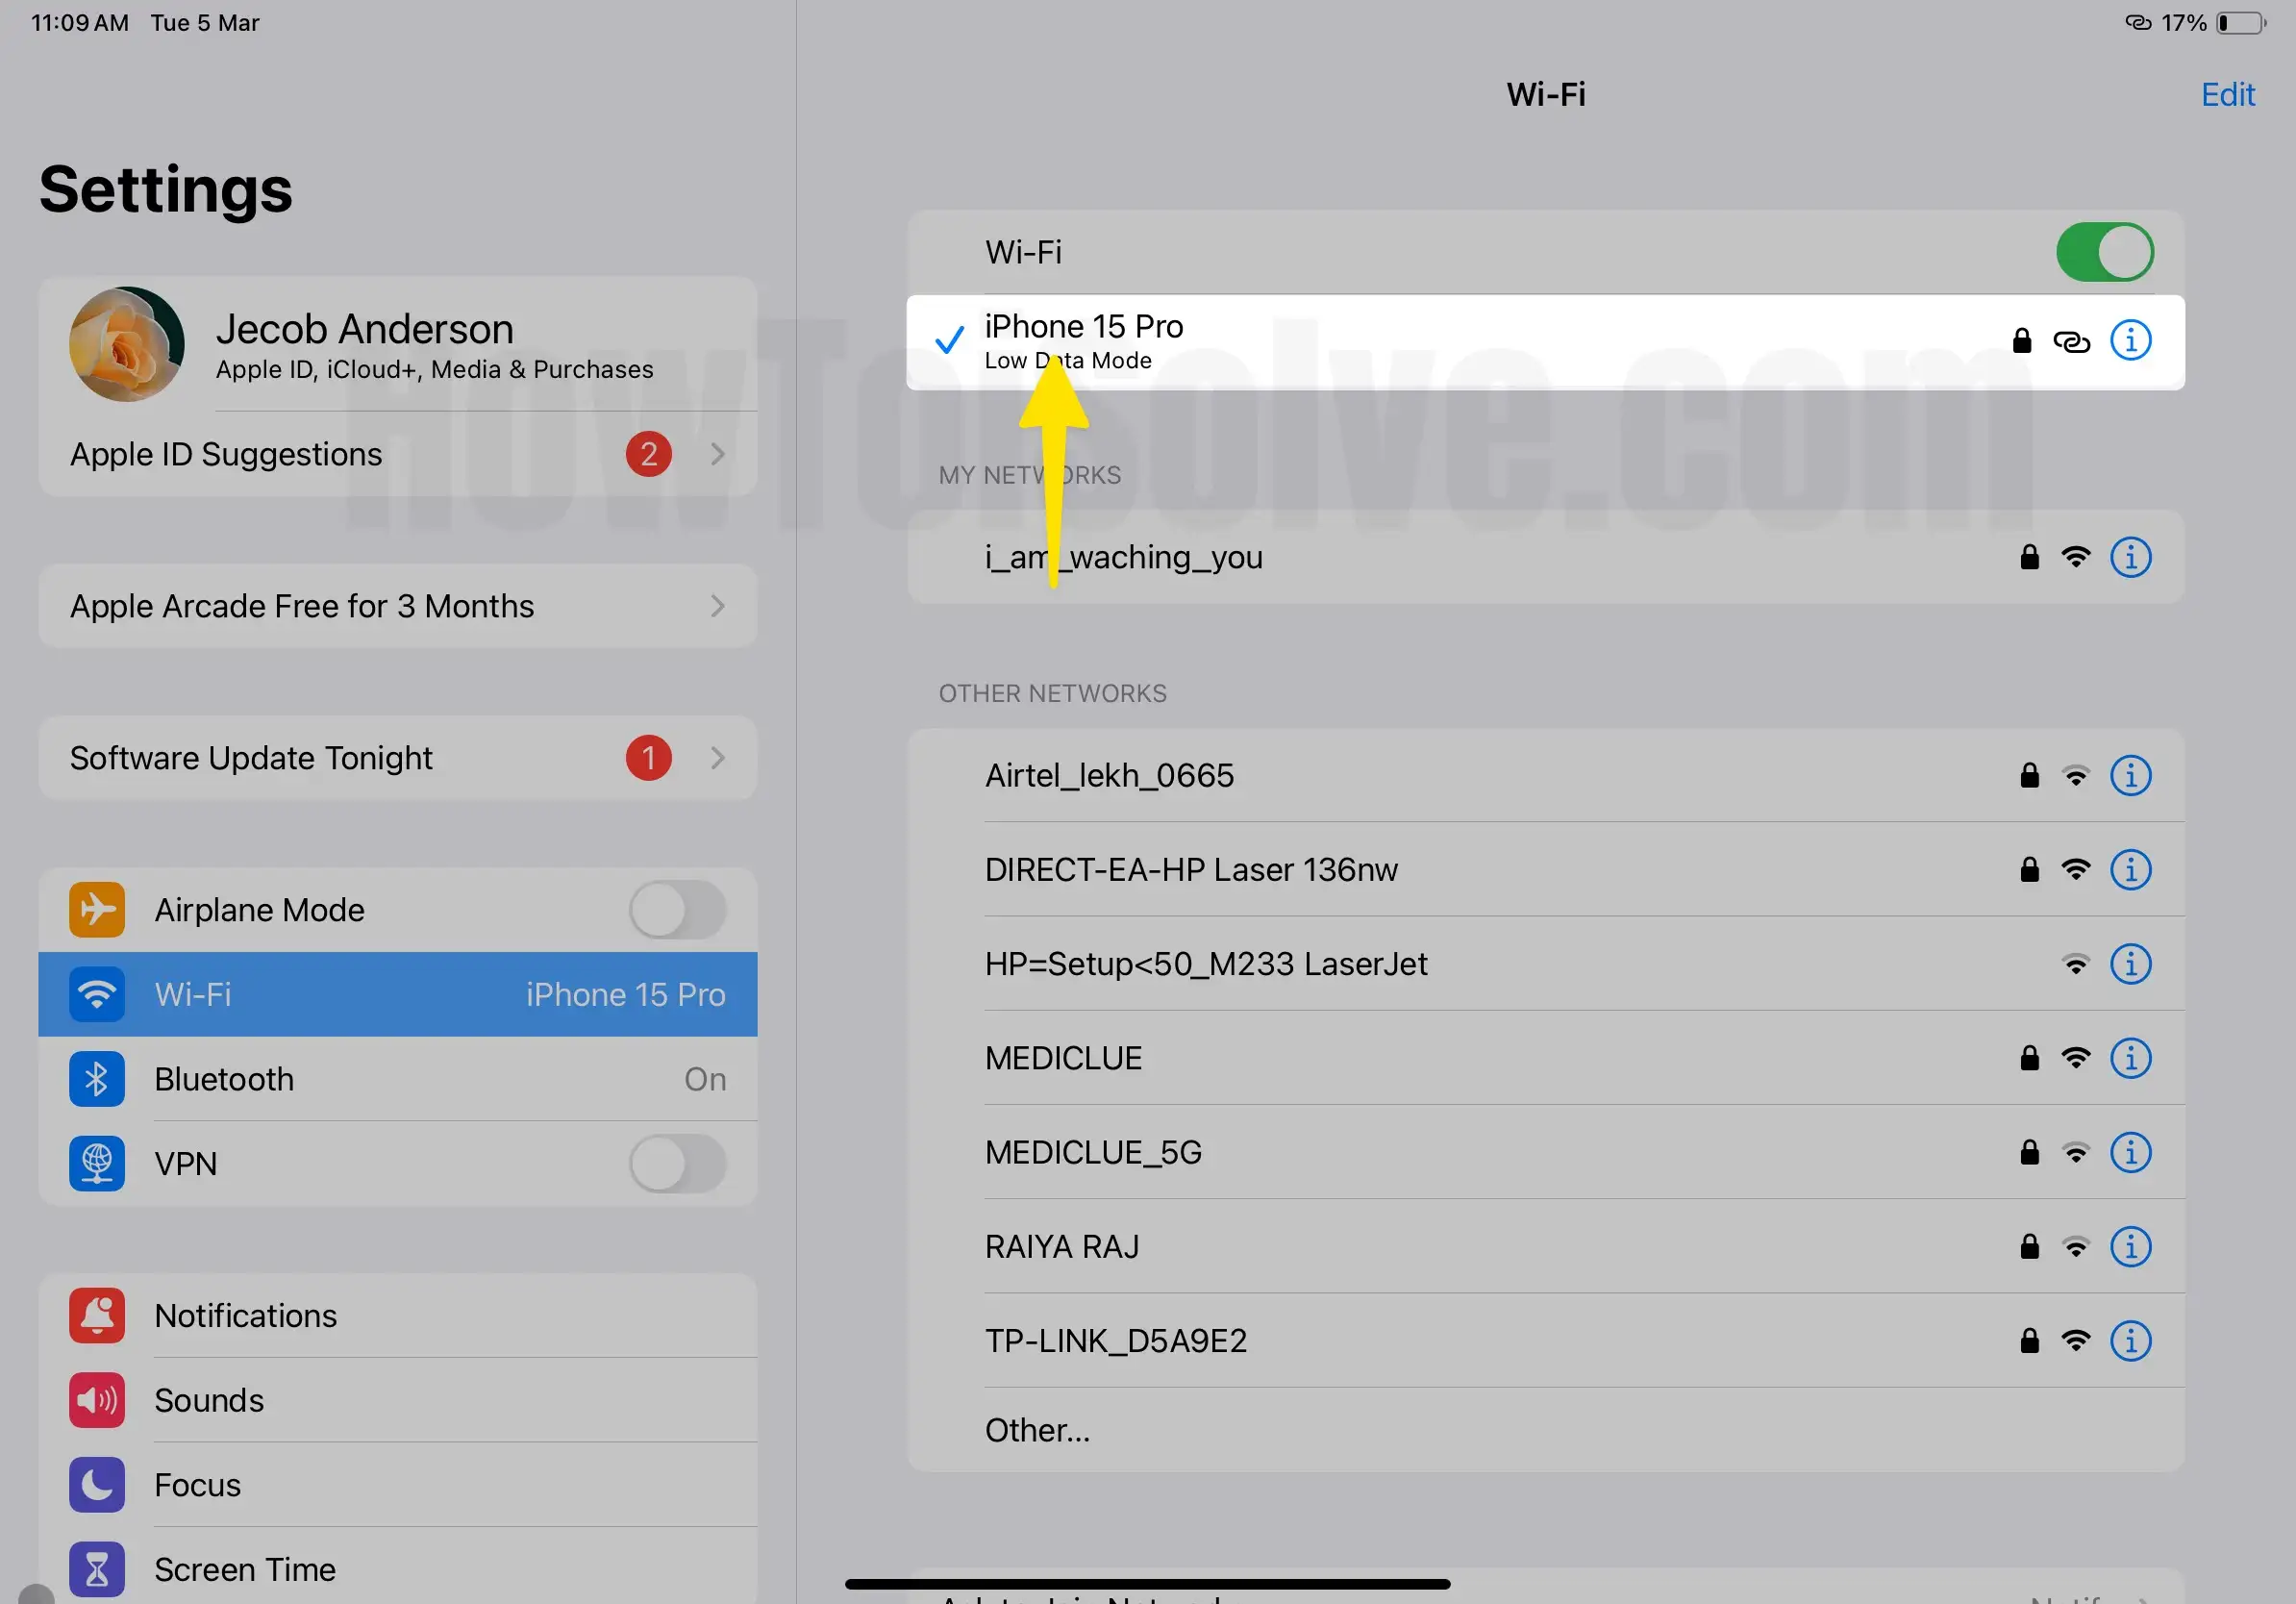Image resolution: width=2296 pixels, height=1604 pixels.
Task: Open info for iPhone 15 Pro network
Action: pyautogui.click(x=2130, y=340)
